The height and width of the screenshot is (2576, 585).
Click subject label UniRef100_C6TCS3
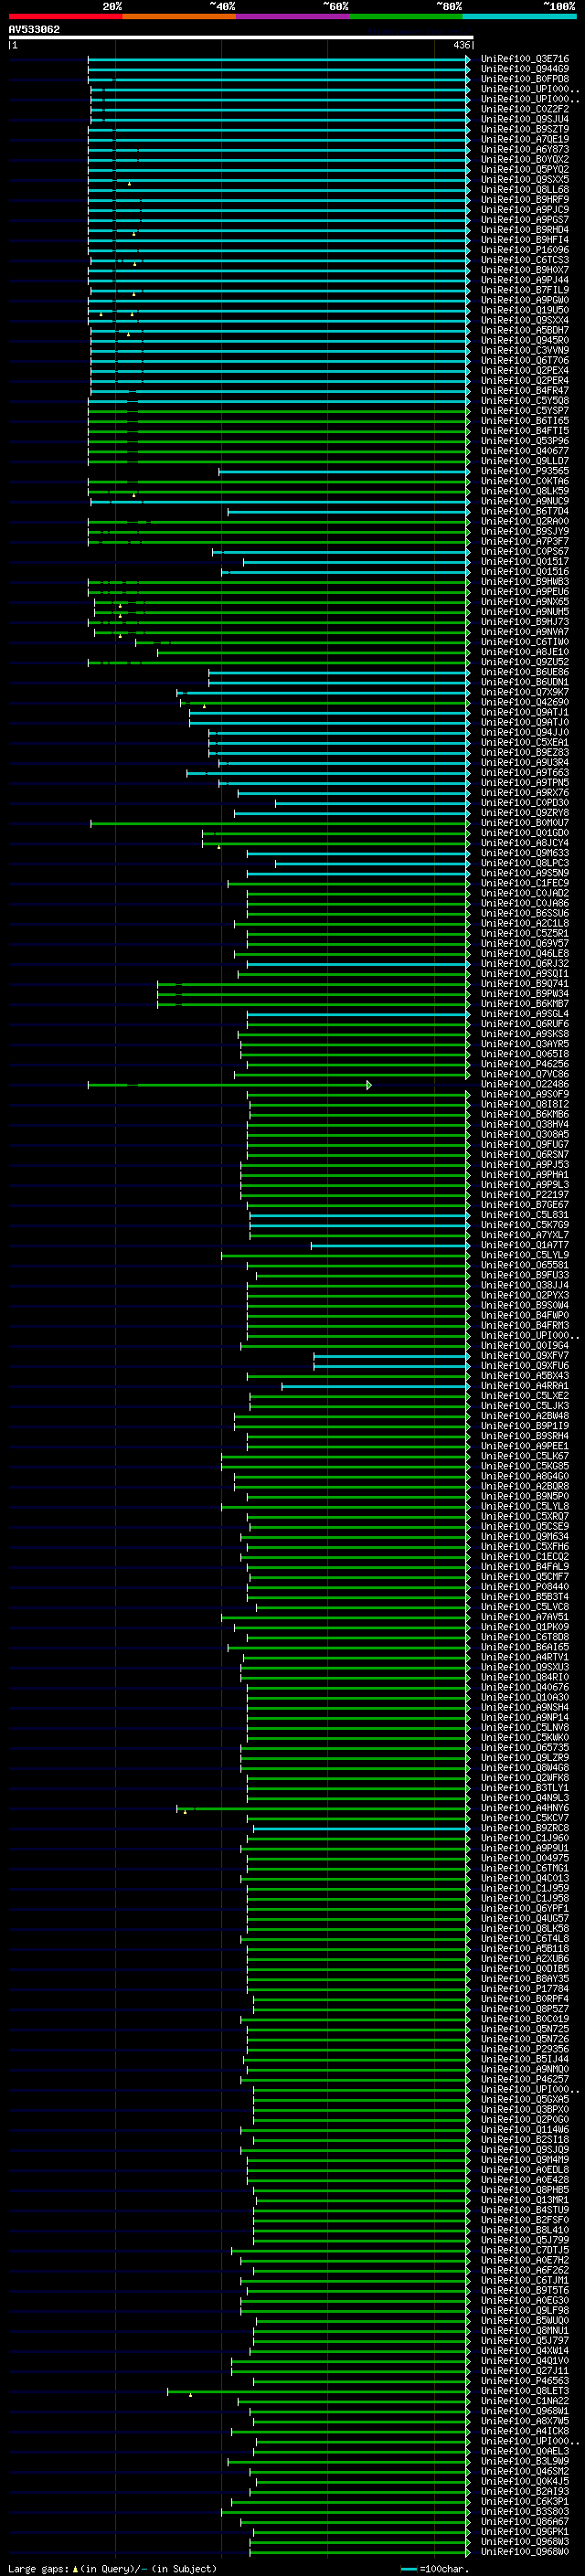point(525,260)
